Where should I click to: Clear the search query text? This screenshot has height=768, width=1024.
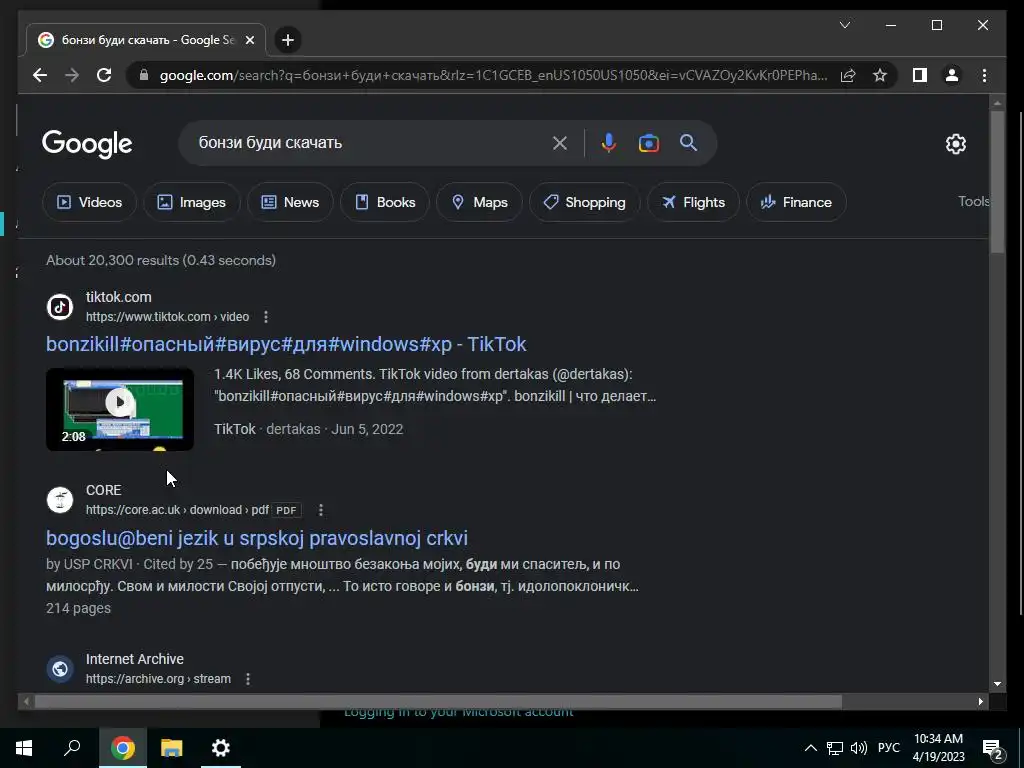560,143
